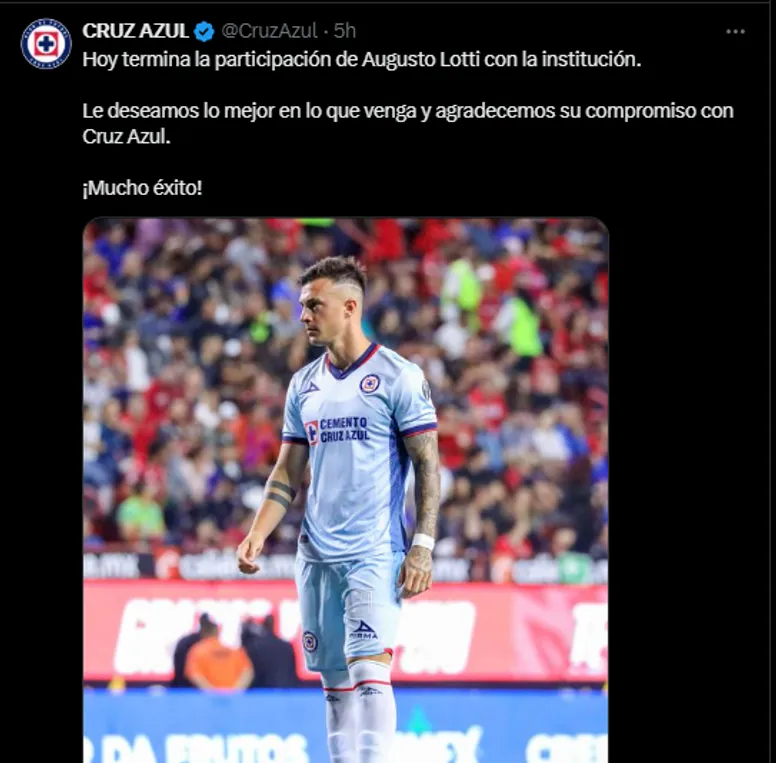776x763 pixels.
Task: Click the Pirma logo on the jersey chest
Action: (310, 388)
